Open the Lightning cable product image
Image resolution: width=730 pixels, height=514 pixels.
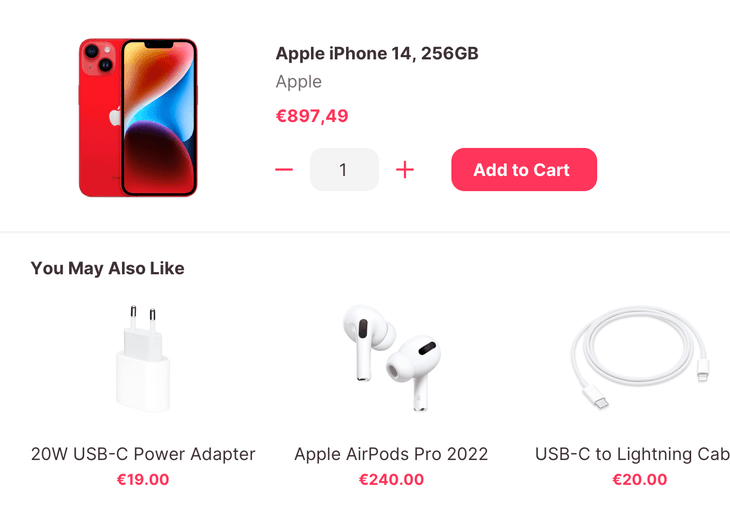640,358
